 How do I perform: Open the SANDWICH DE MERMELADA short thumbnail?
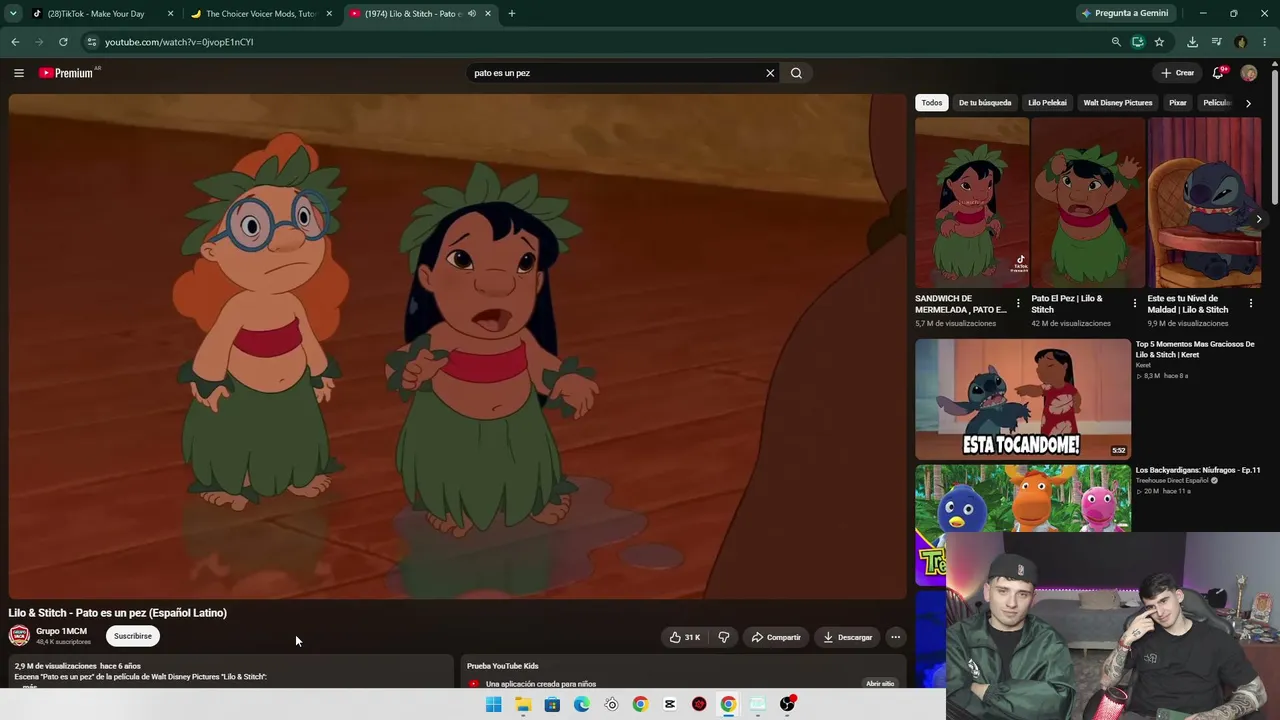pyautogui.click(x=972, y=203)
